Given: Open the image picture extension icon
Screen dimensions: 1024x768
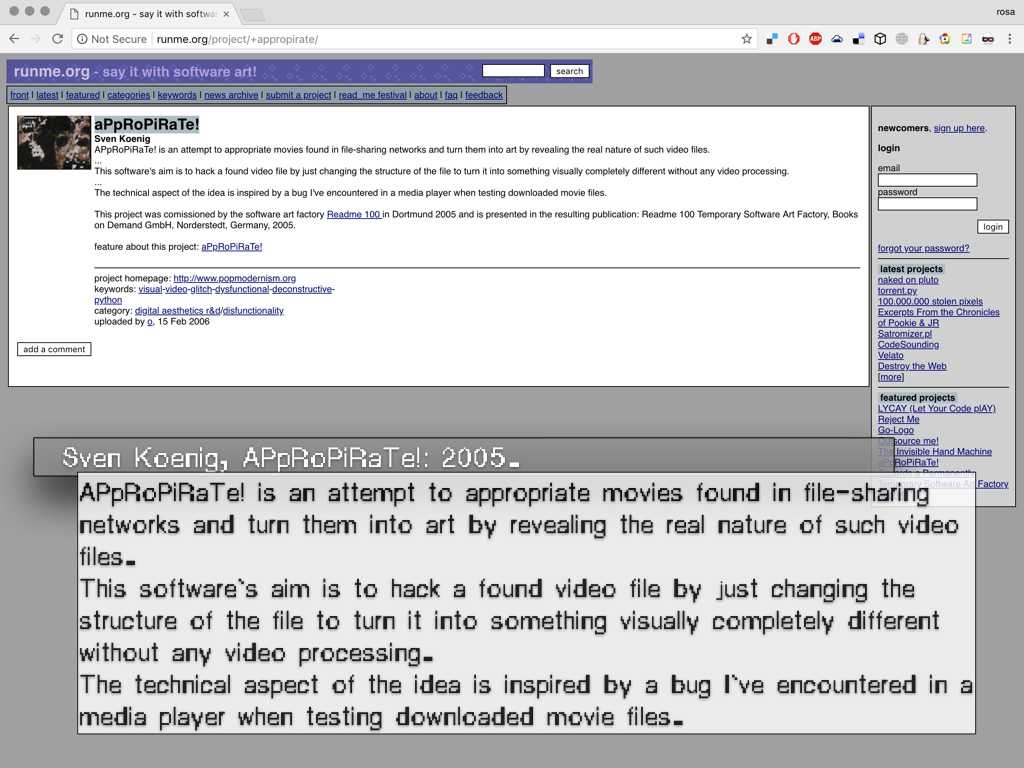Looking at the screenshot, I should pyautogui.click(x=967, y=39).
